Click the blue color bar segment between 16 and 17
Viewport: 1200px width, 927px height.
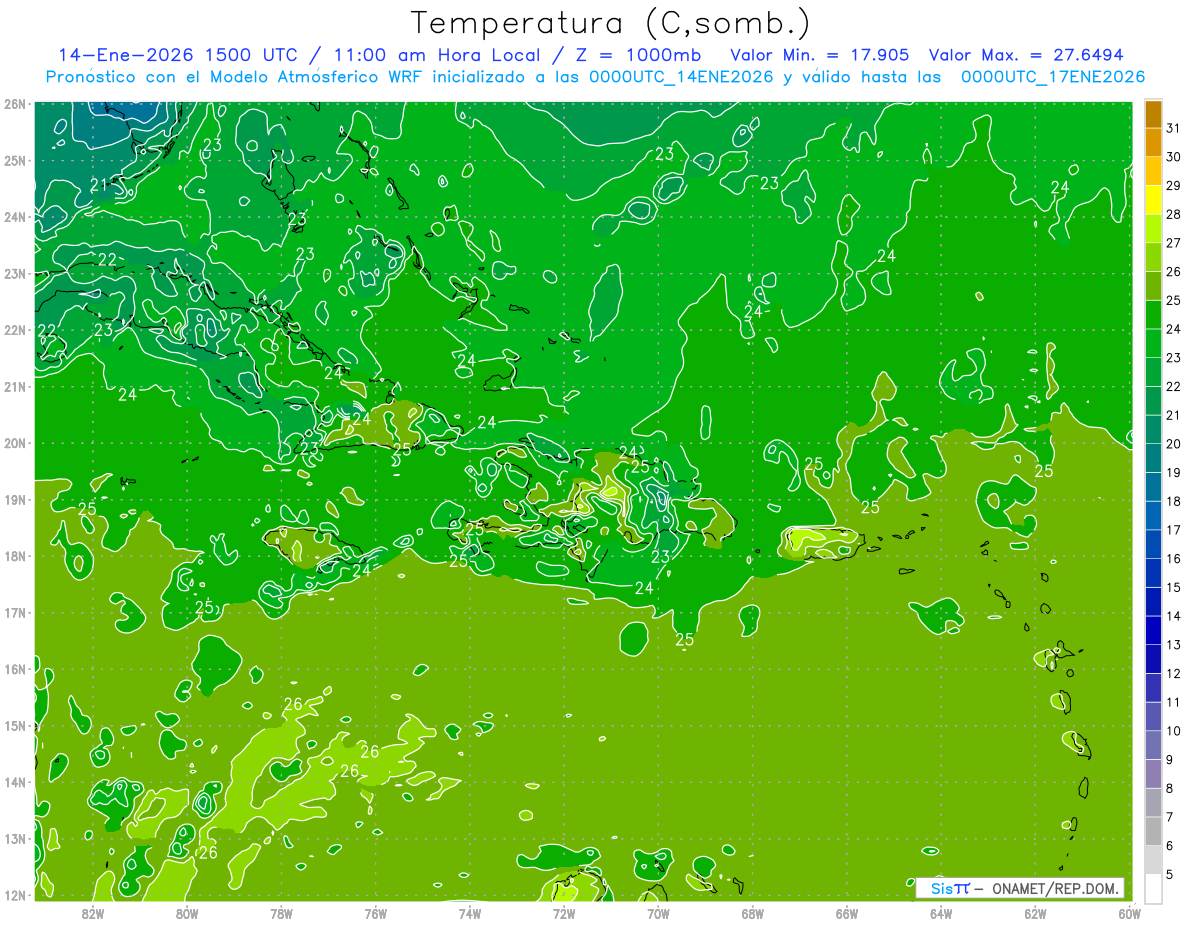[1154, 545]
